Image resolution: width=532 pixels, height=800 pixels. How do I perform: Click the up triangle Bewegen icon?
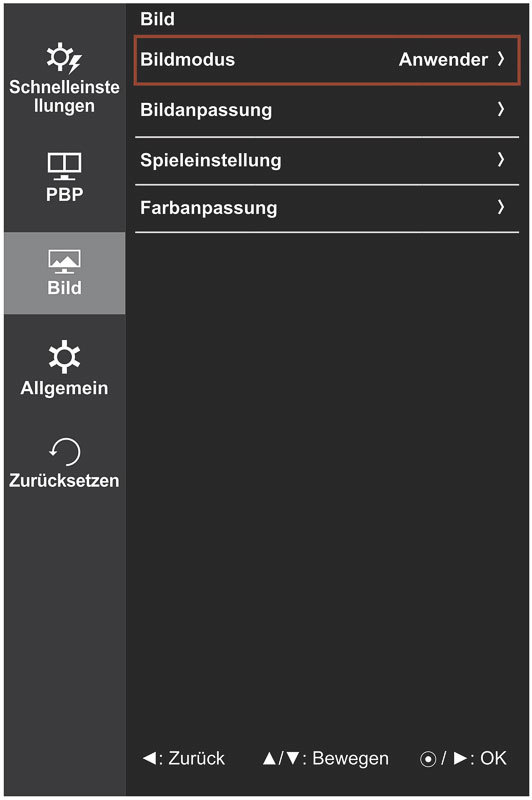tap(269, 758)
